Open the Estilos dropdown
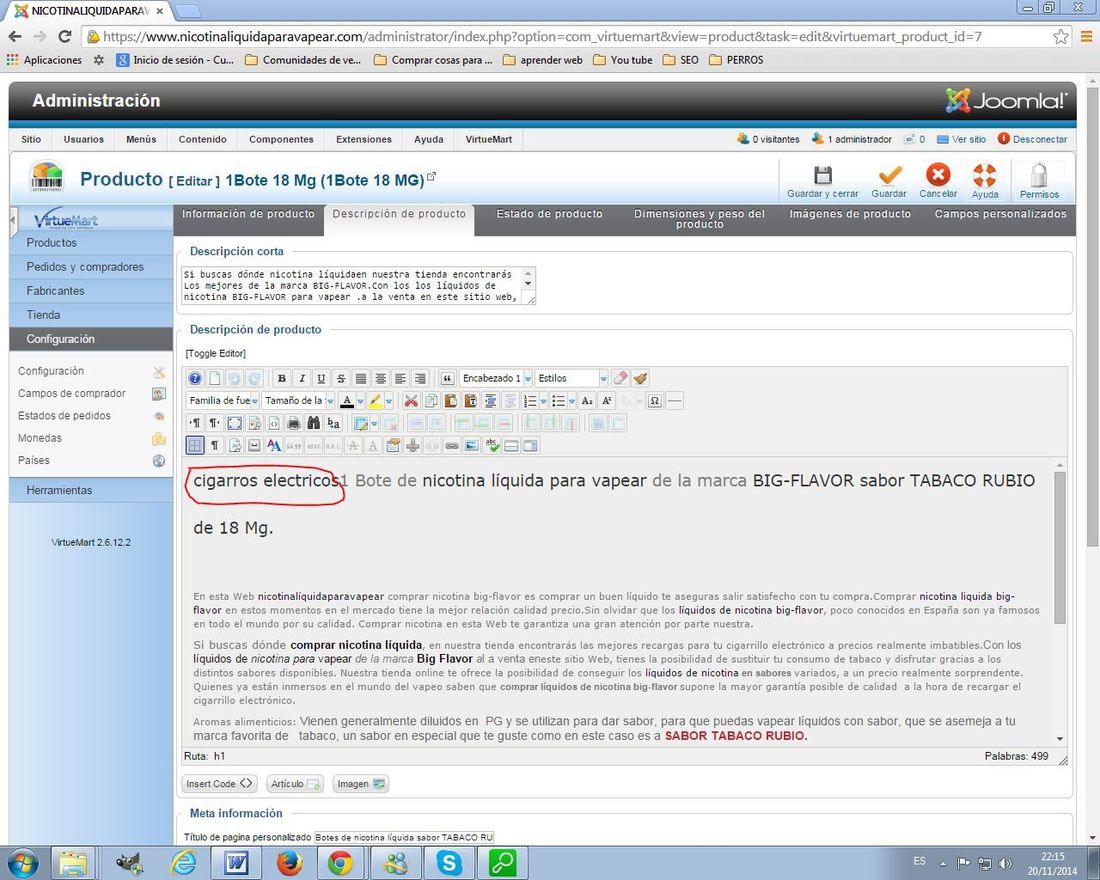The image size is (1100, 880). pyautogui.click(x=572, y=378)
